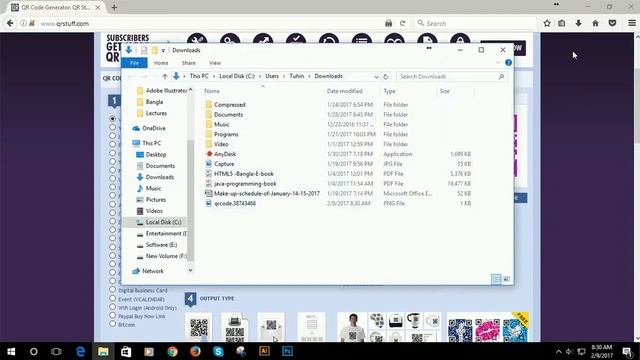The image size is (640, 360).
Task: Refresh the Downloads folder view
Action: (x=386, y=76)
